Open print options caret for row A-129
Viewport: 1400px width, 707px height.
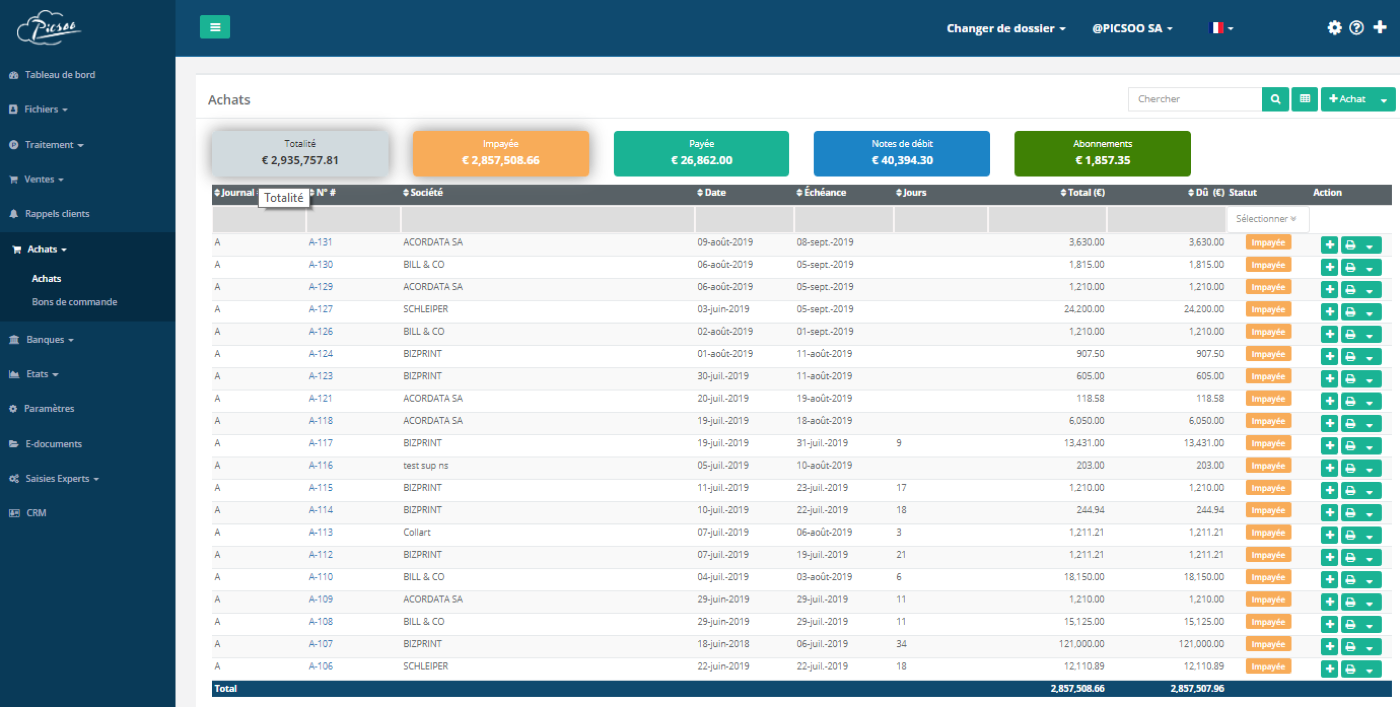1370,290
